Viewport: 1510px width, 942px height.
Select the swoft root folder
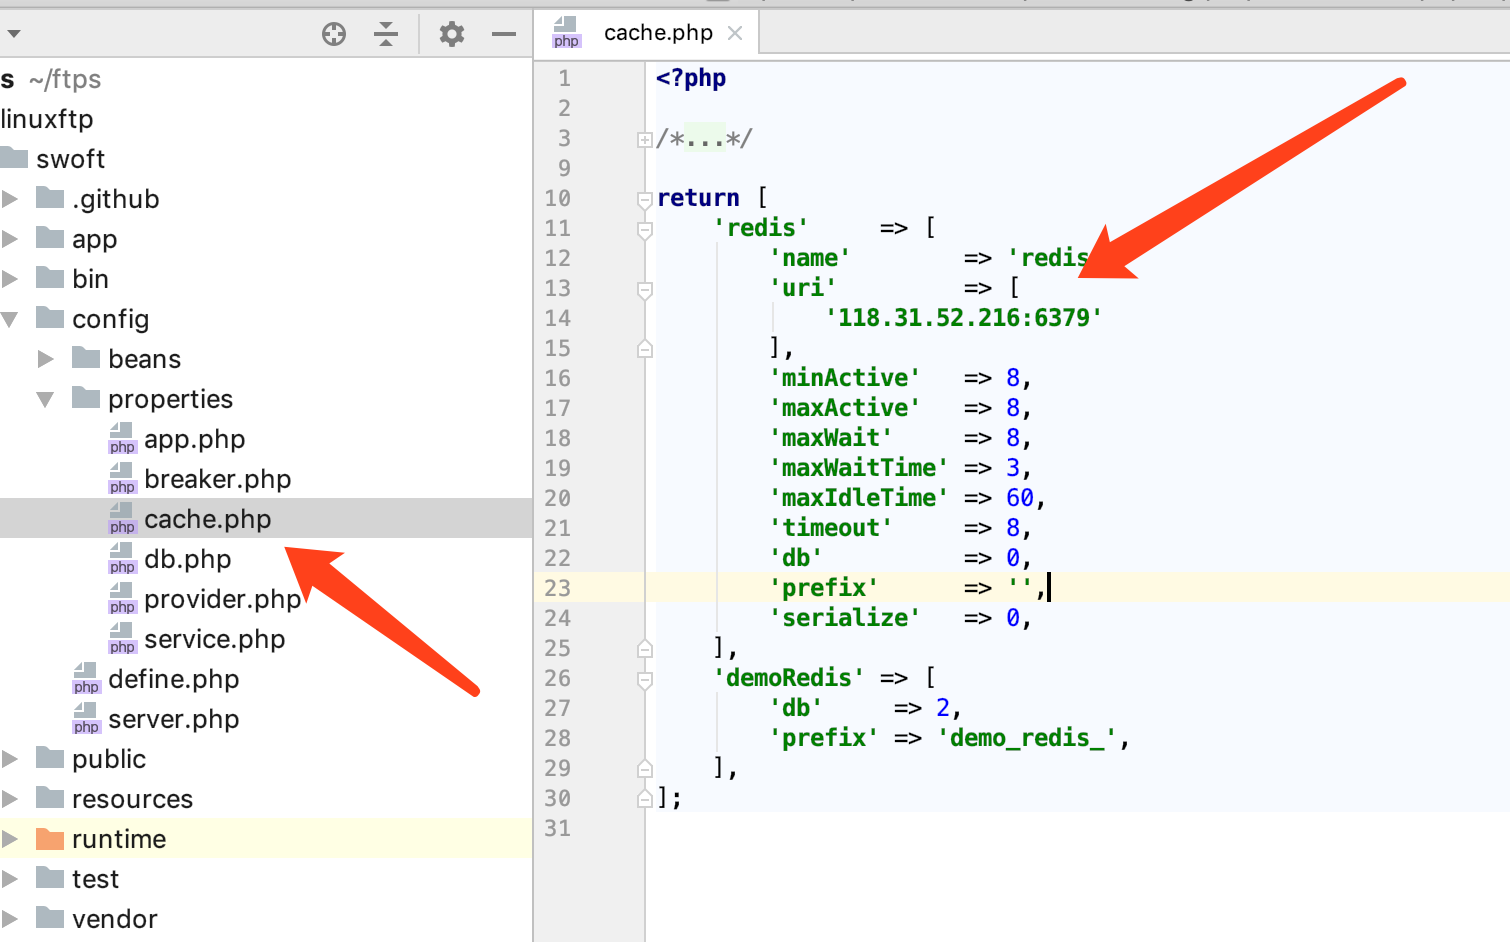pos(70,159)
